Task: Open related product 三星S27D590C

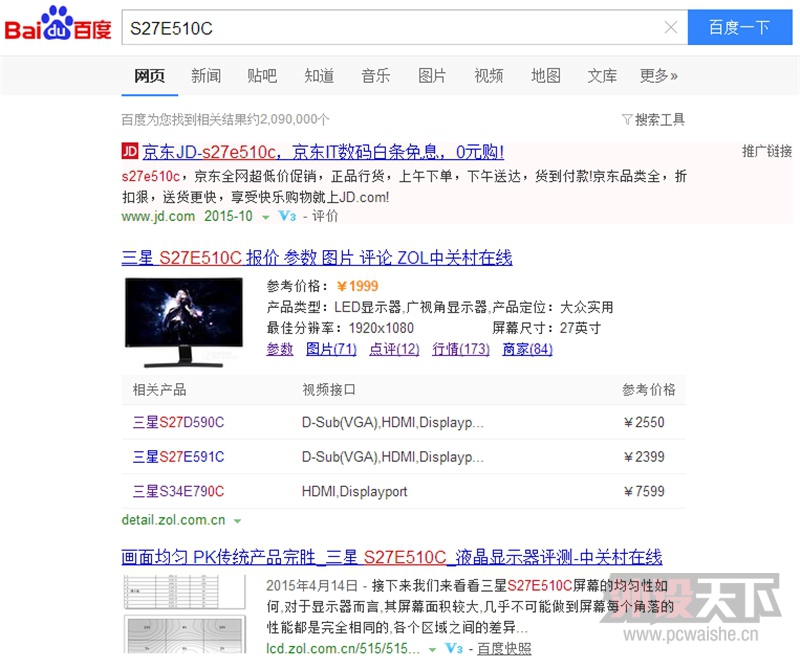Action: tap(179, 423)
